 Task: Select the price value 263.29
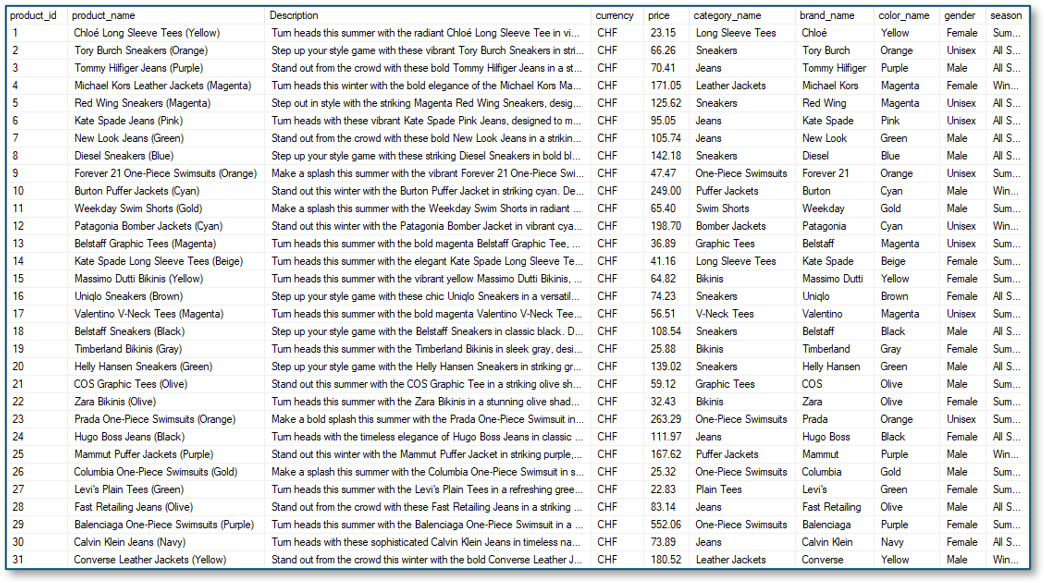point(666,419)
